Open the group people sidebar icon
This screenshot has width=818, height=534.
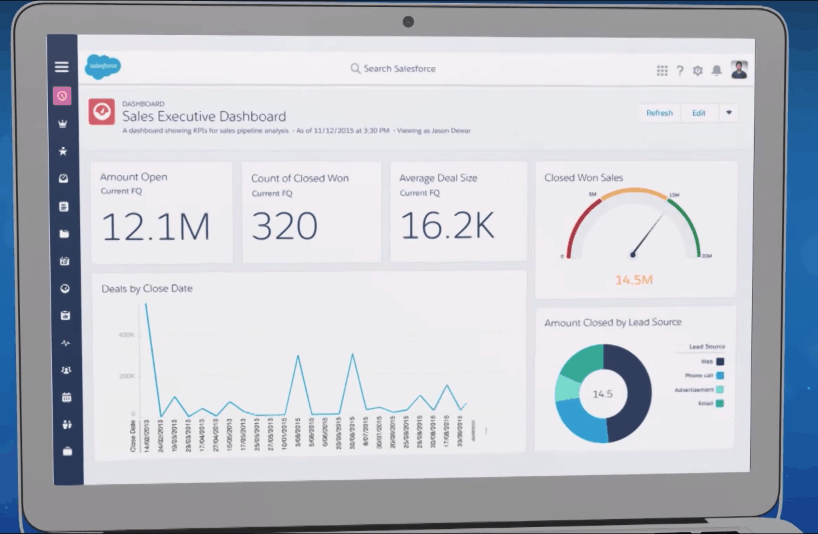(66, 370)
